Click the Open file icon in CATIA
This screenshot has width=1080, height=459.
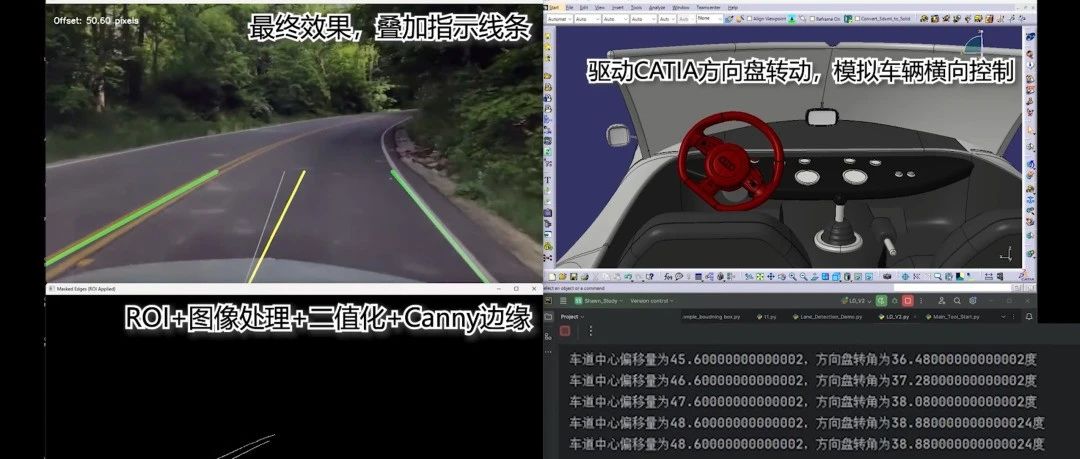(563, 276)
